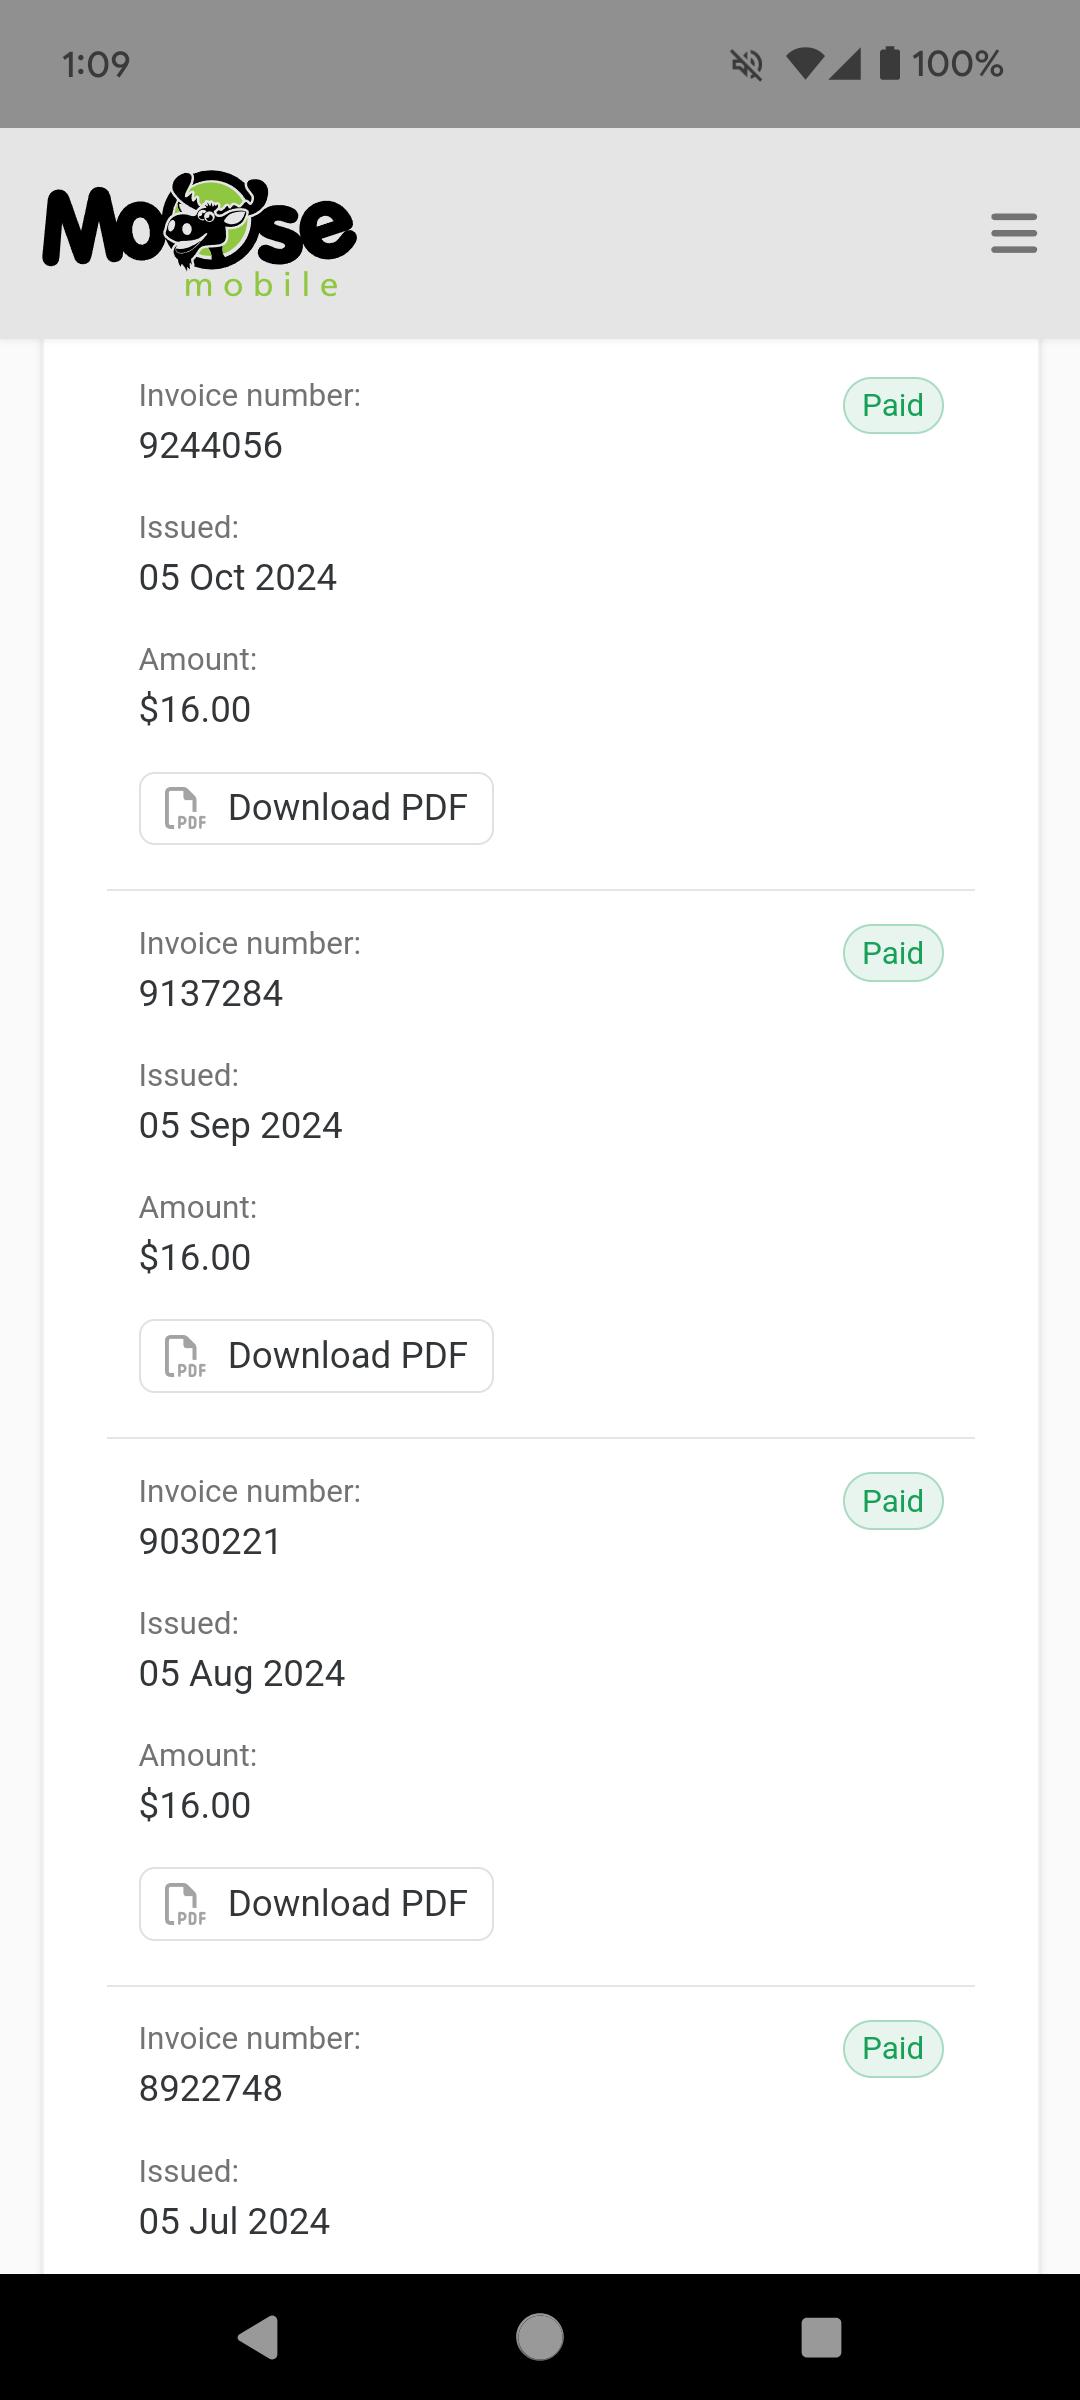Tap the Moose Mobile logo

[x=199, y=234]
